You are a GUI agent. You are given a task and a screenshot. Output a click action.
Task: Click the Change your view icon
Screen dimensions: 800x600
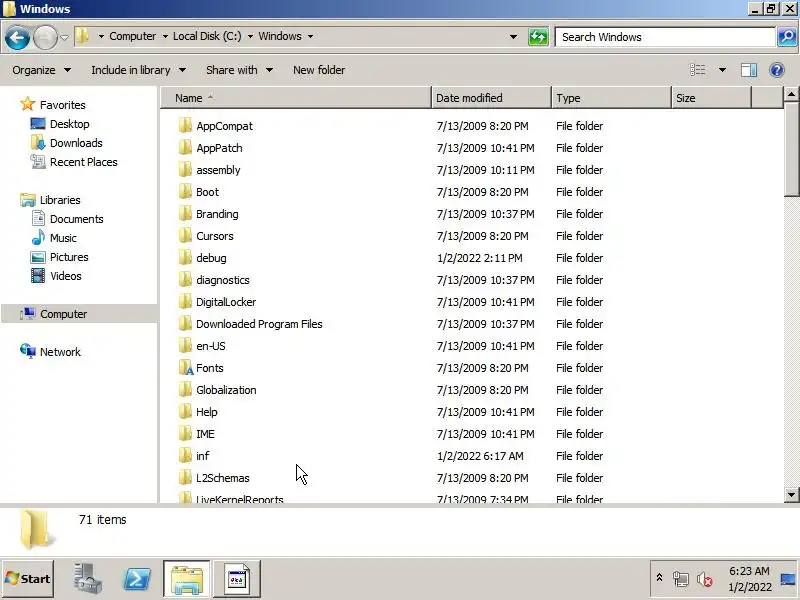tap(697, 70)
